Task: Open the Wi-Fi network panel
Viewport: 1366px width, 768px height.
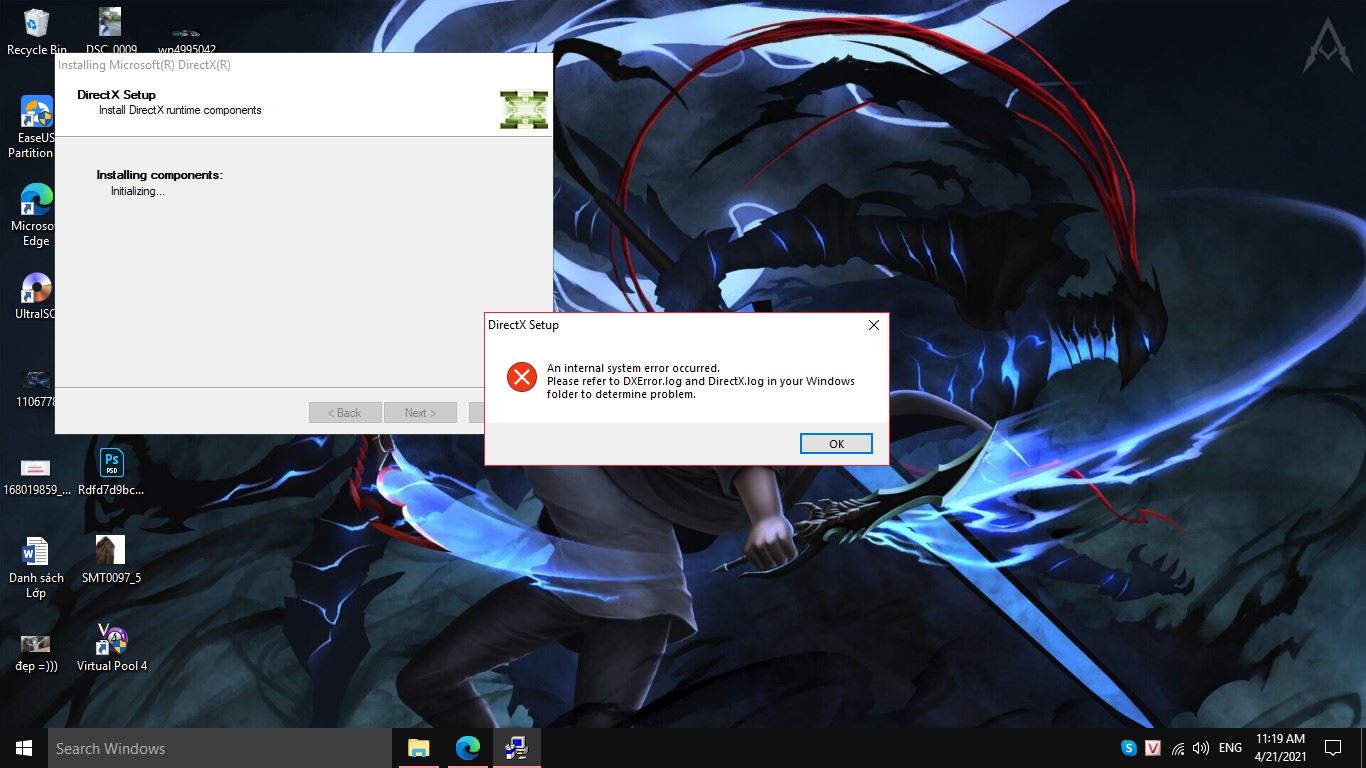Action: point(1179,747)
